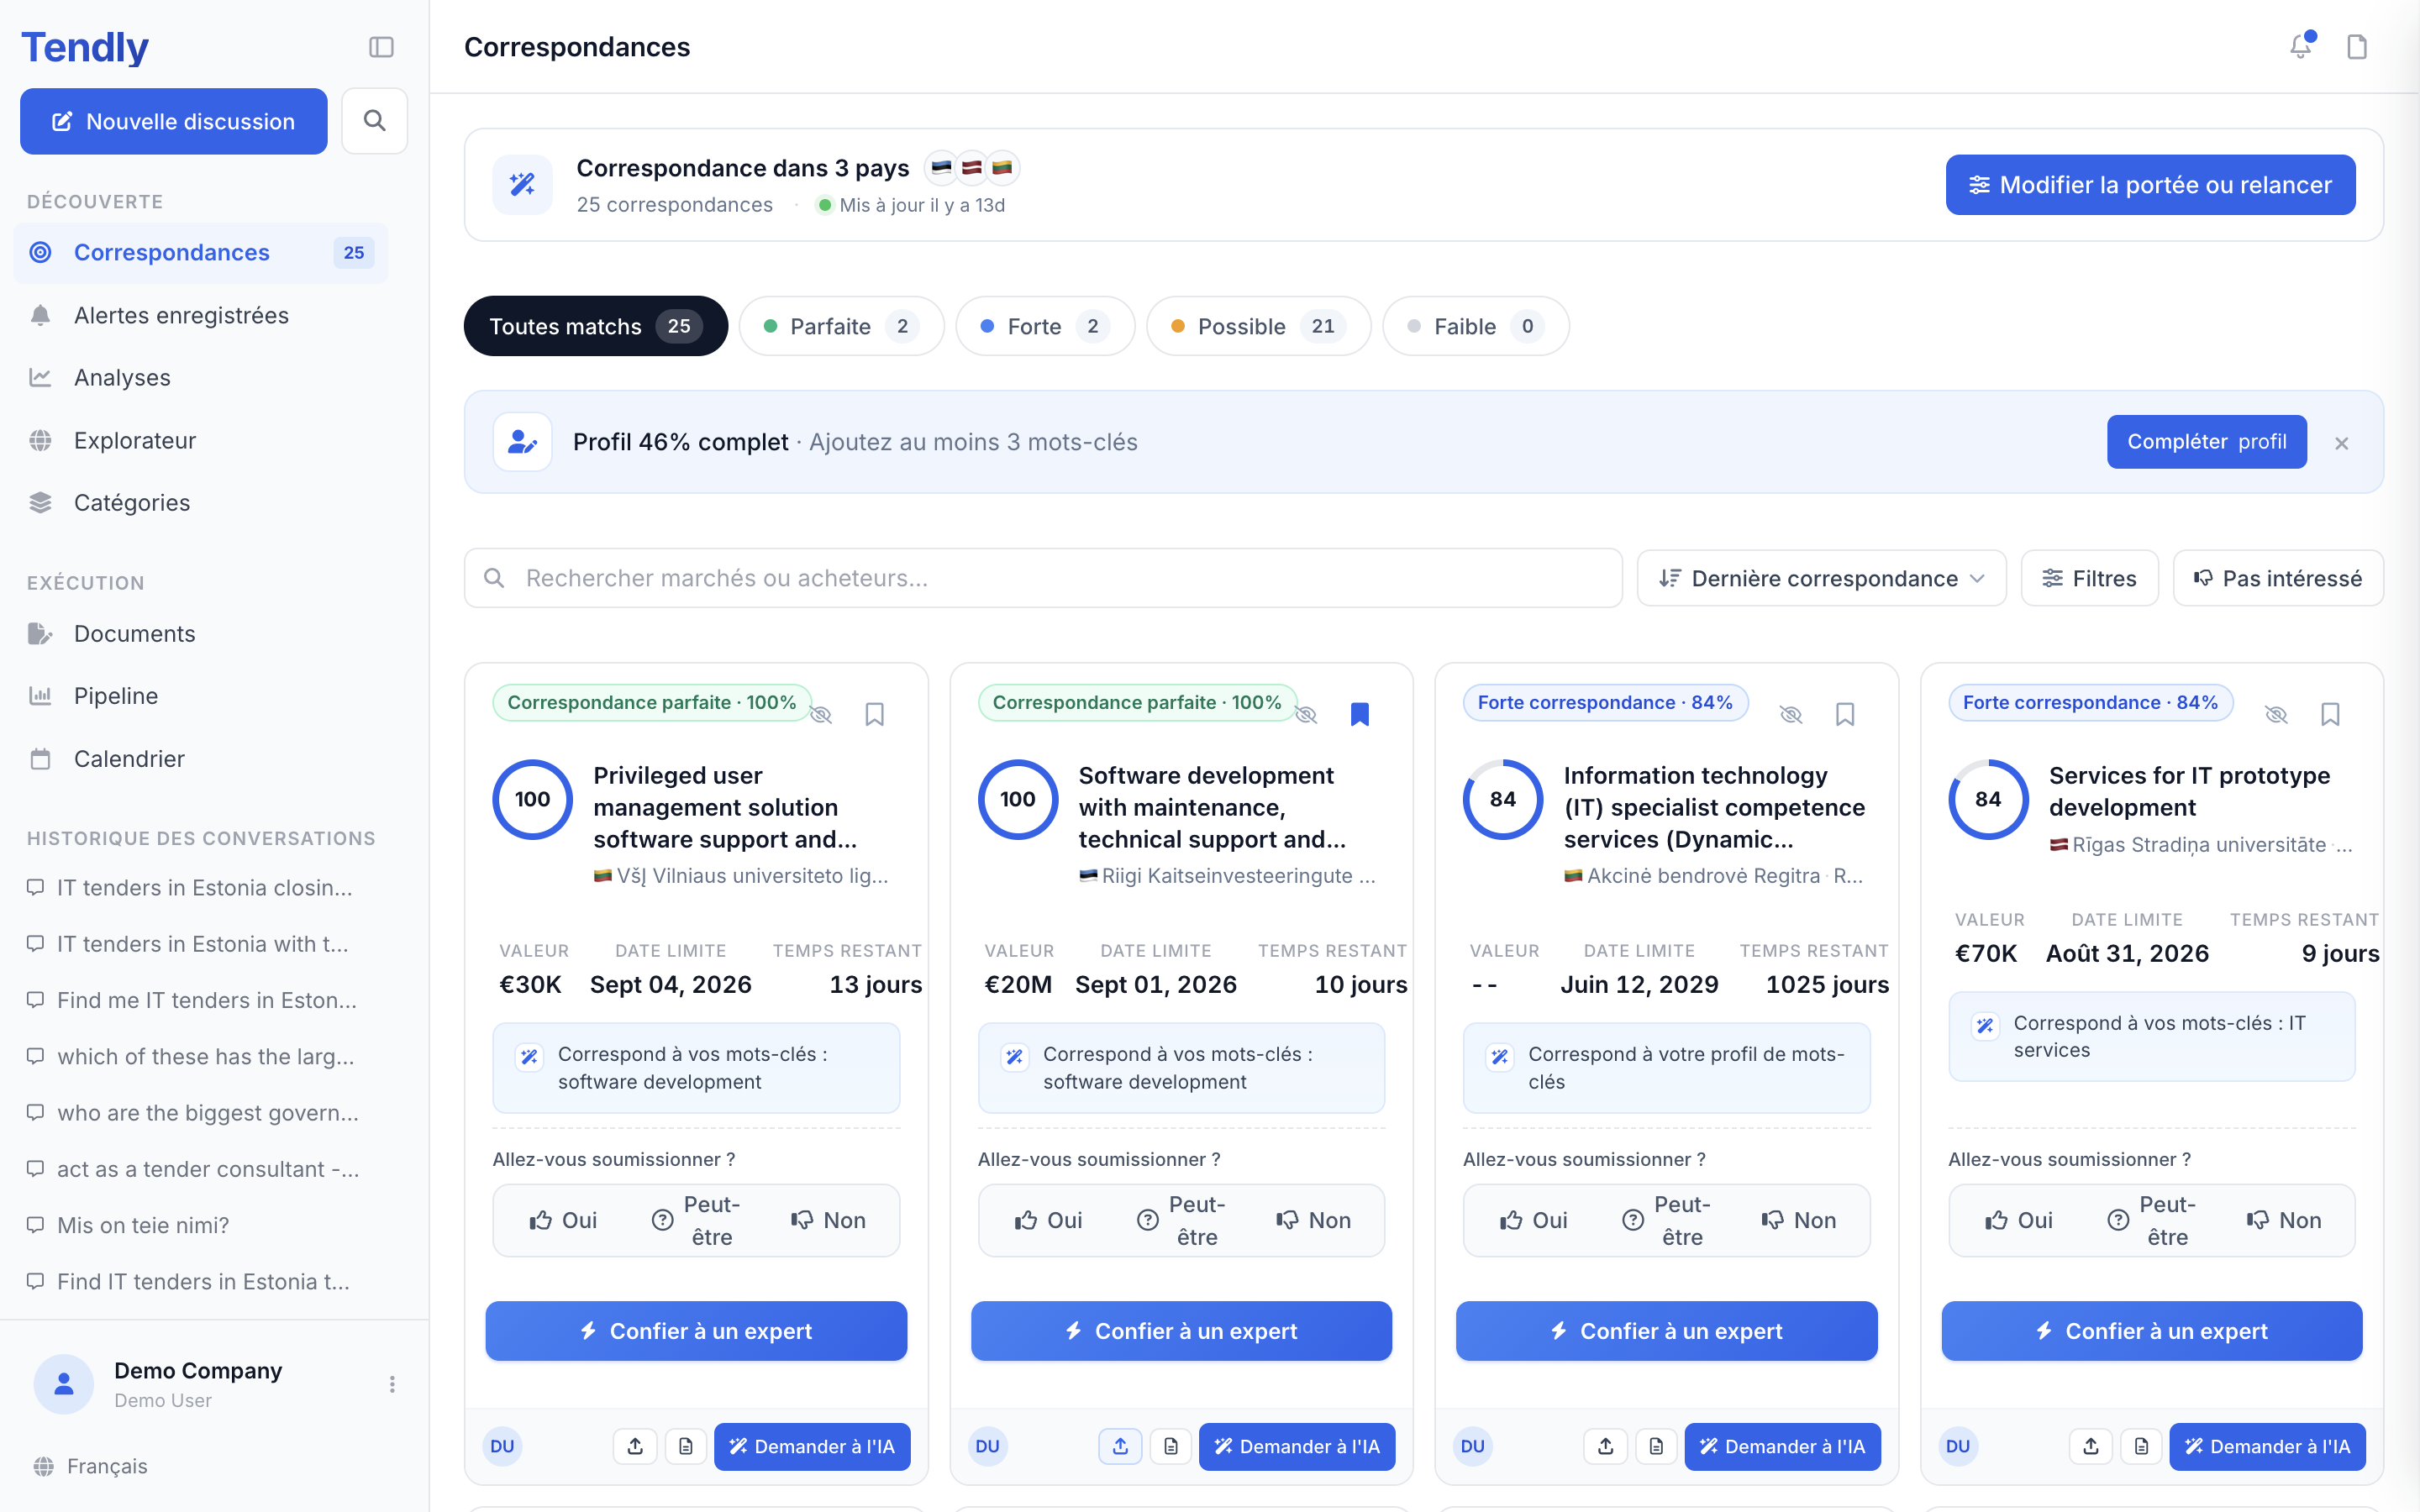Open Catégories in sidebar
2420x1512 pixels.
point(201,503)
